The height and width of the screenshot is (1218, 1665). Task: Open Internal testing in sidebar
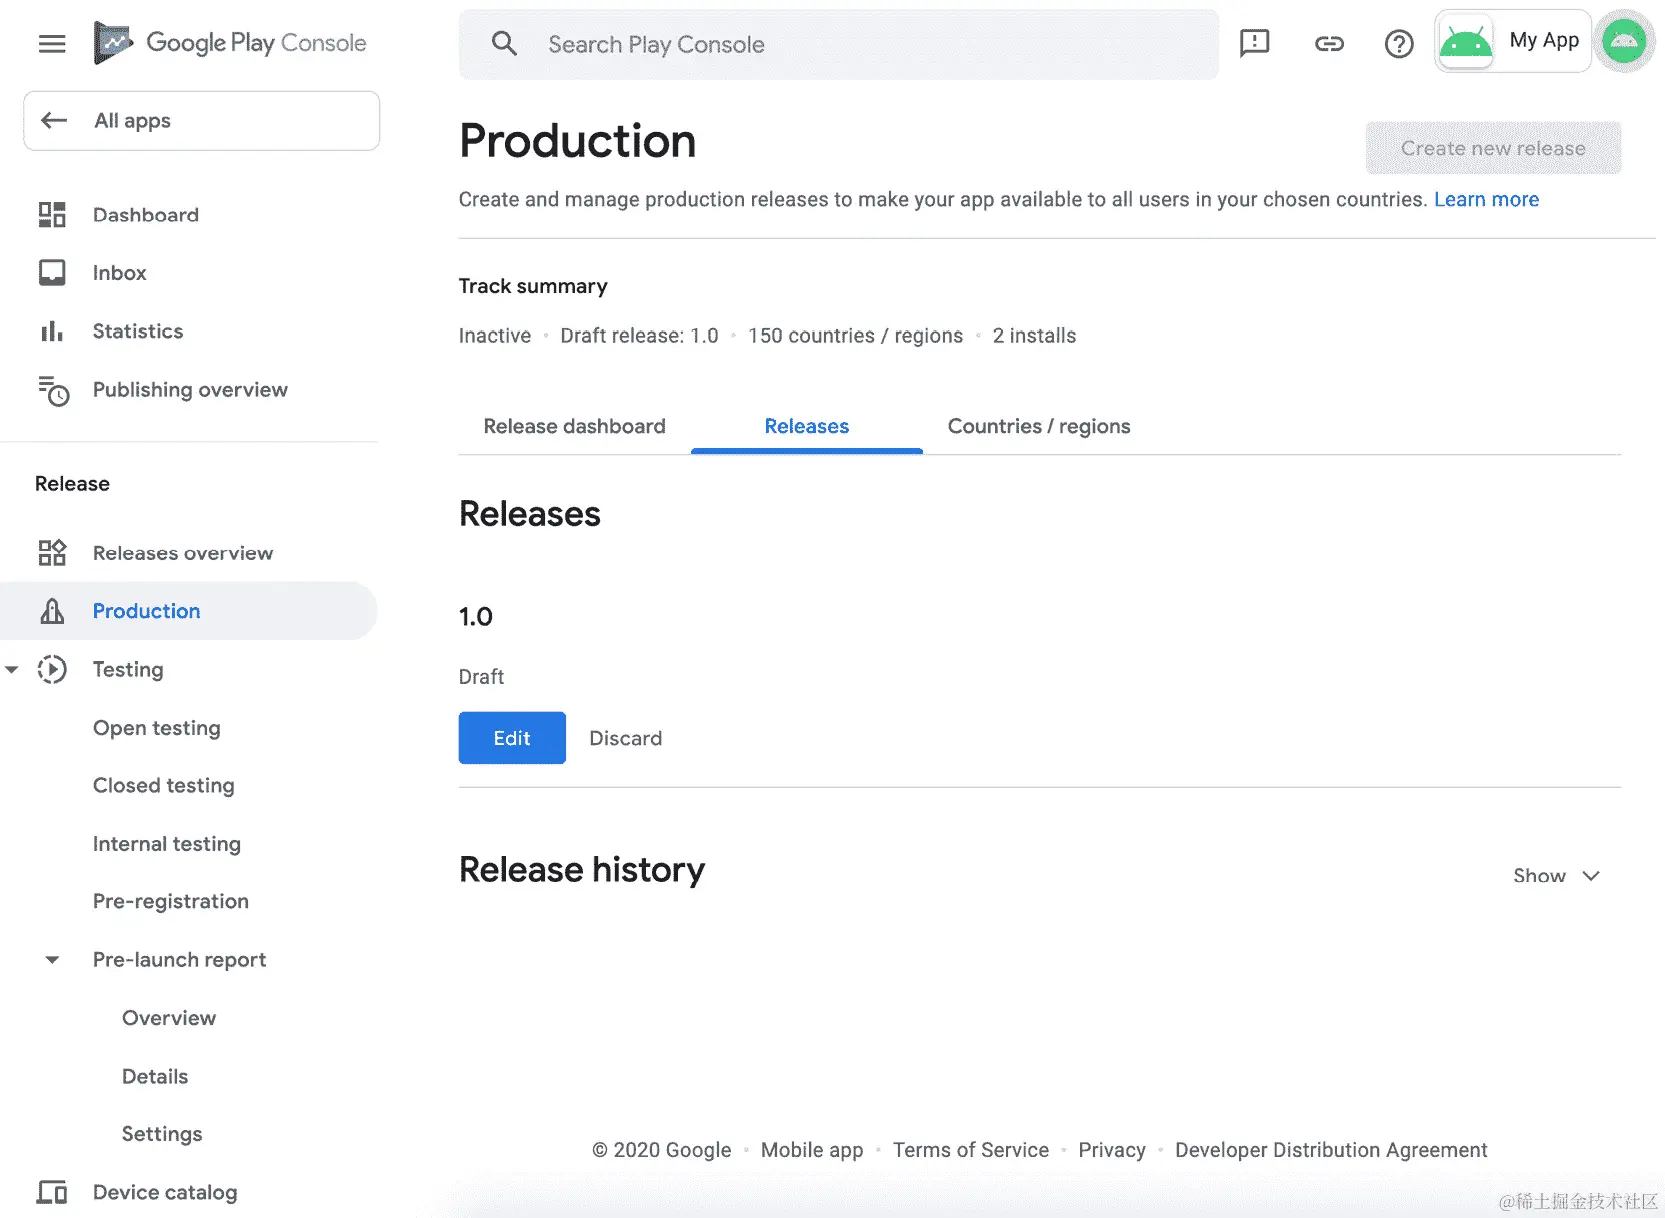click(167, 844)
